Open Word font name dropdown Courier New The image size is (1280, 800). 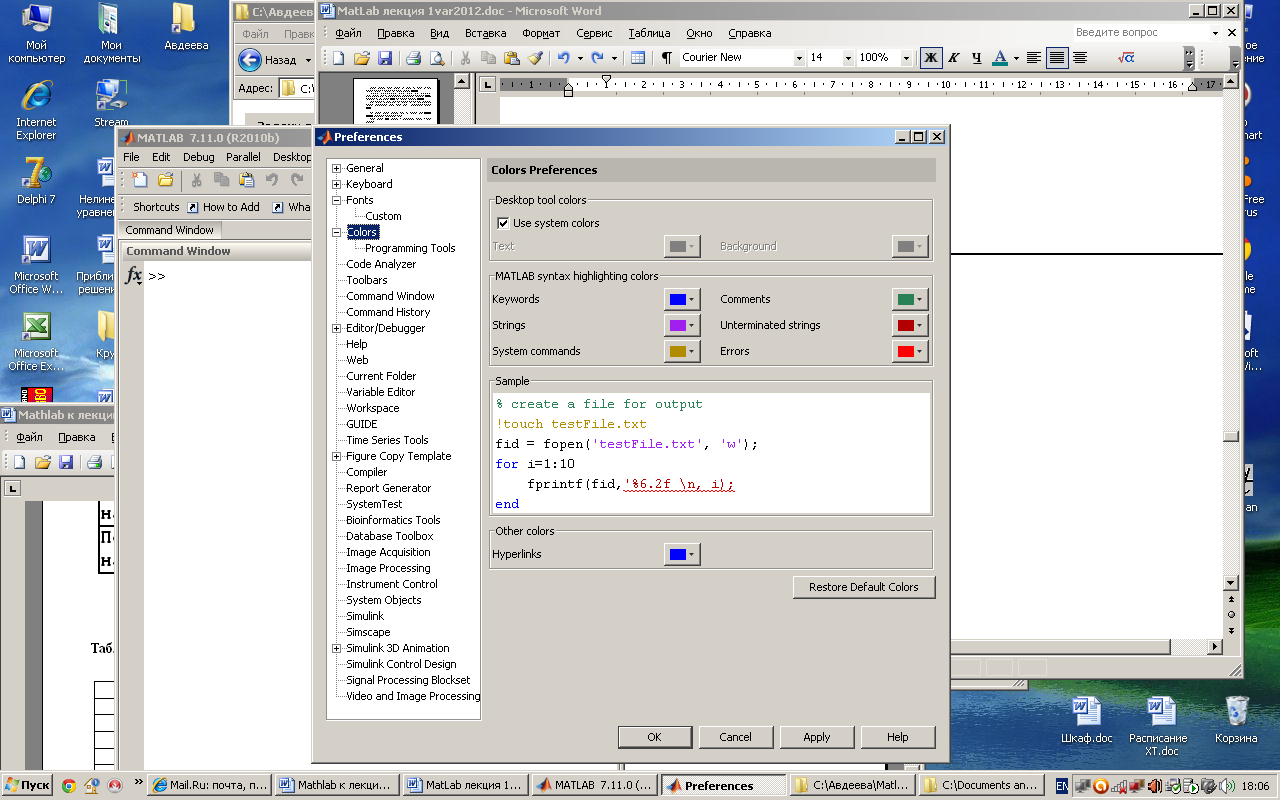coord(799,58)
